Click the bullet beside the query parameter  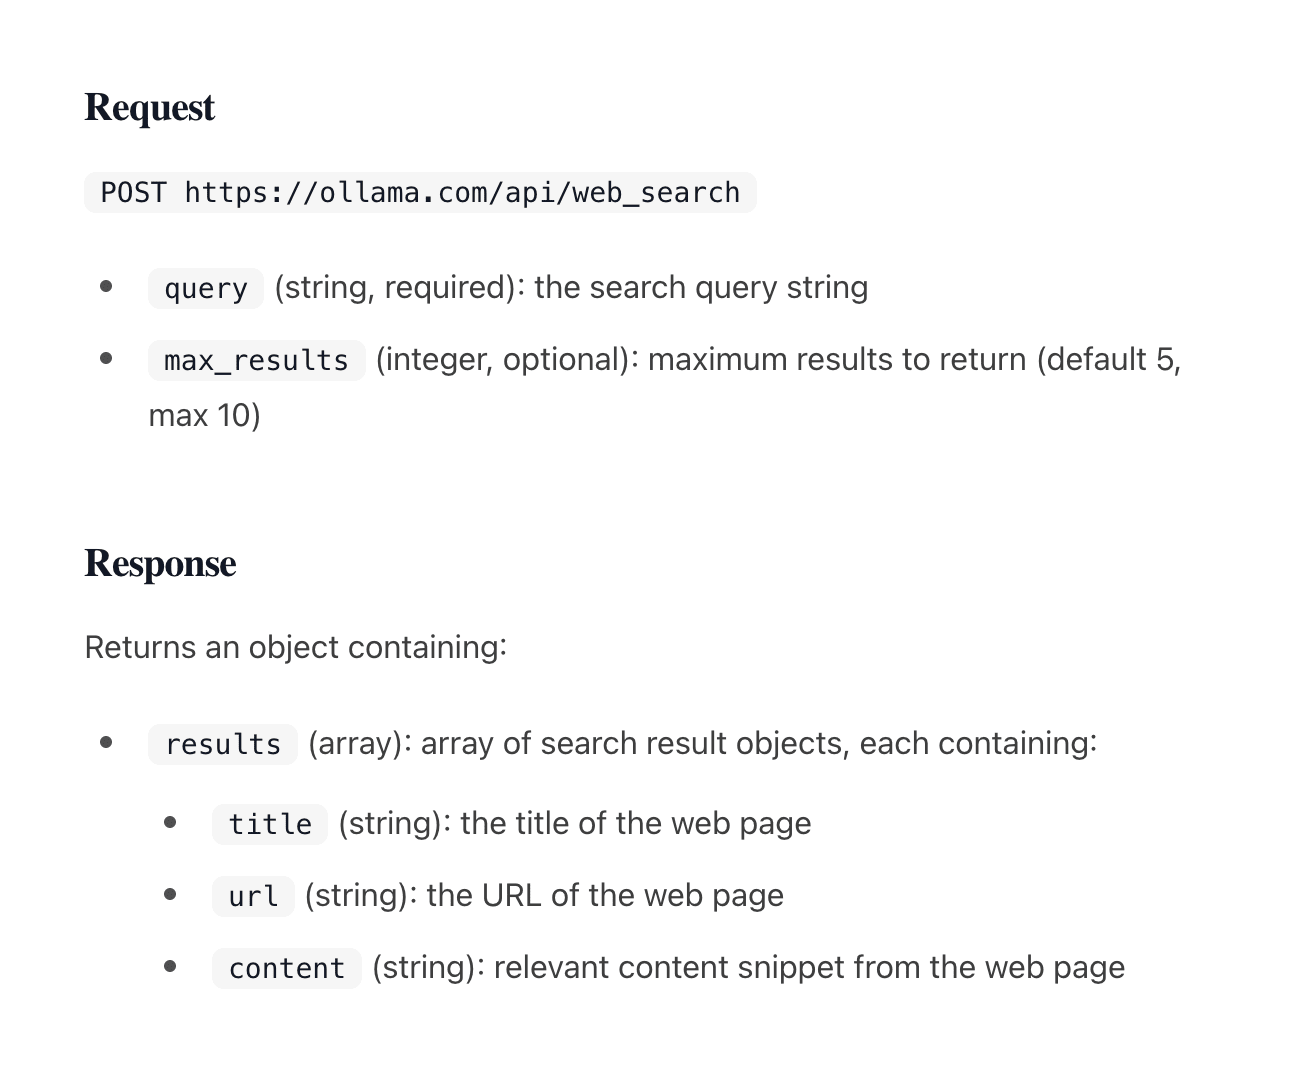point(107,287)
